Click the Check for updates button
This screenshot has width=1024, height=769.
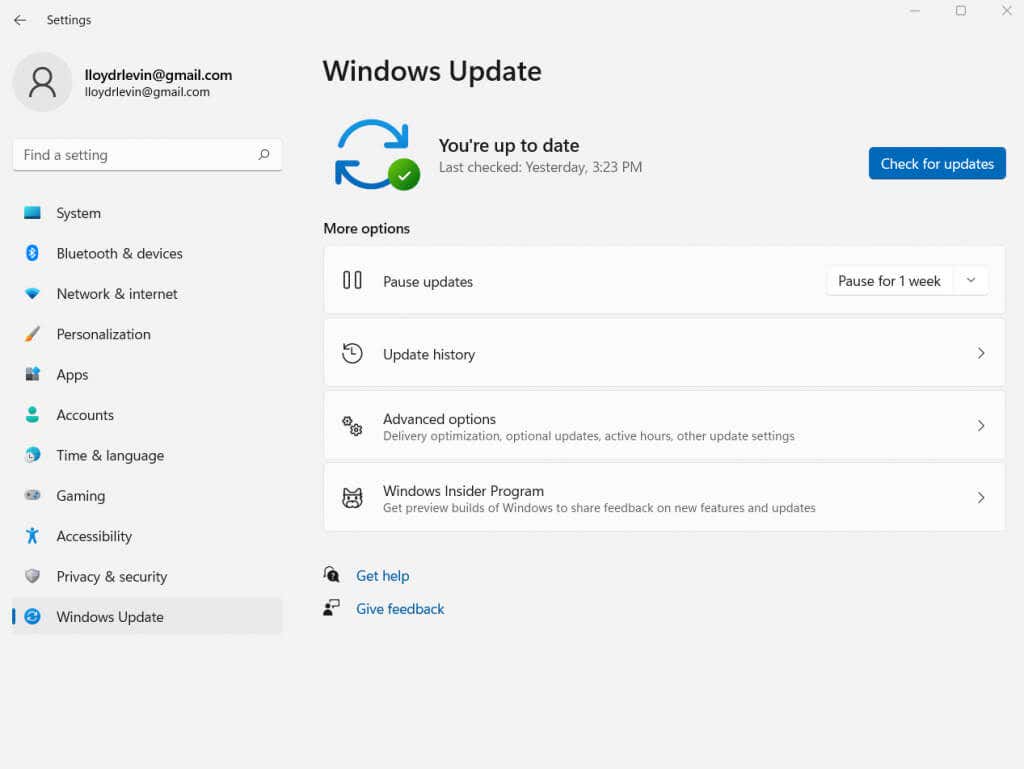(936, 163)
